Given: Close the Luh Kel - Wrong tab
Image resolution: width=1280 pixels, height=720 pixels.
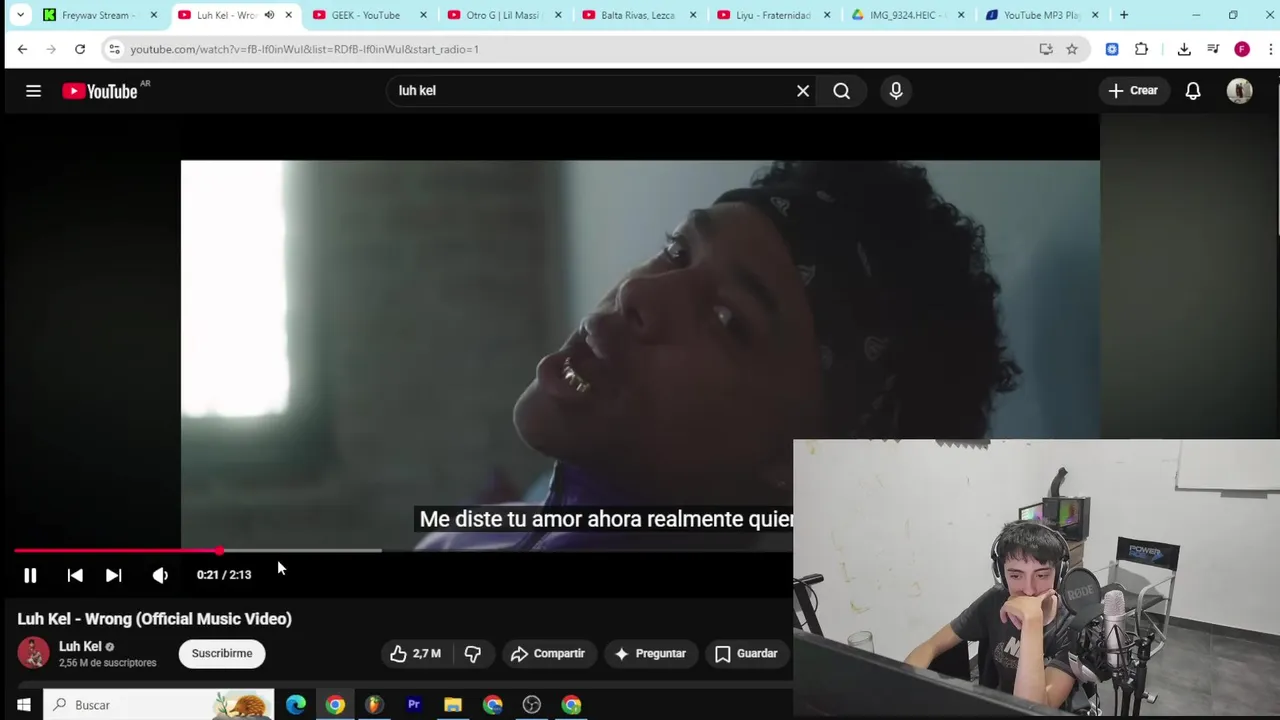Looking at the screenshot, I should tap(289, 15).
